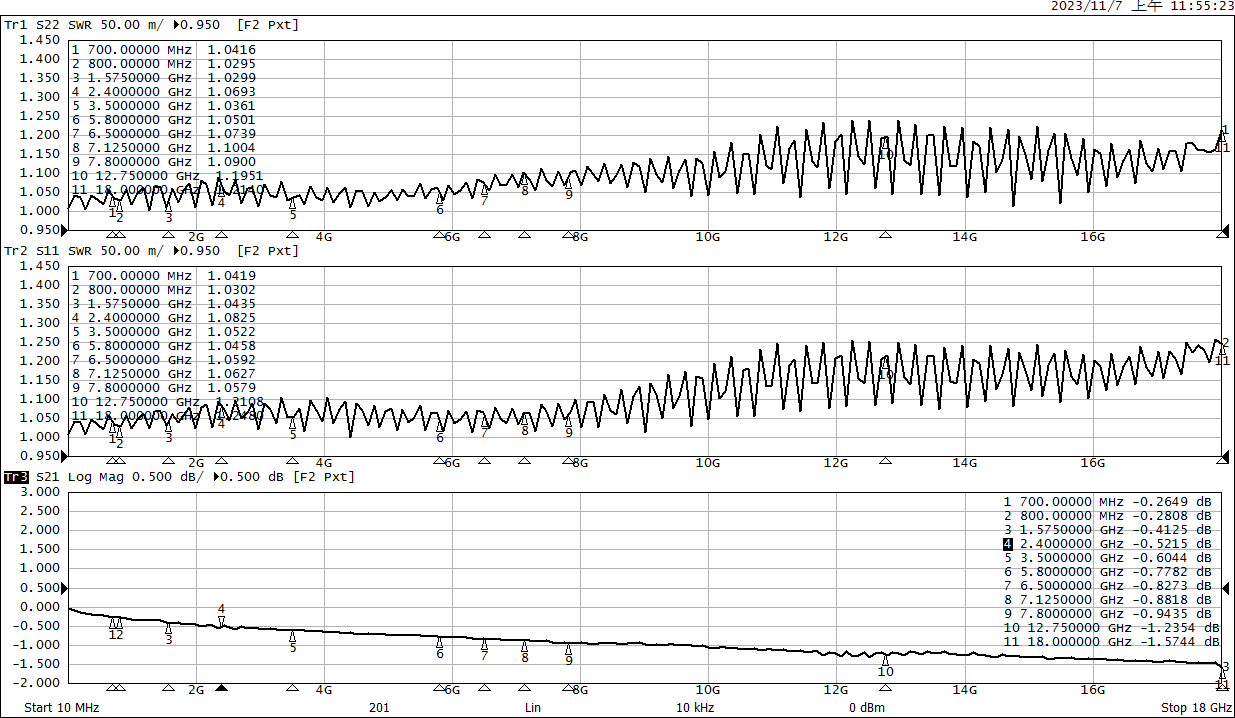Open the Lin sweep type setting

pos(534,708)
